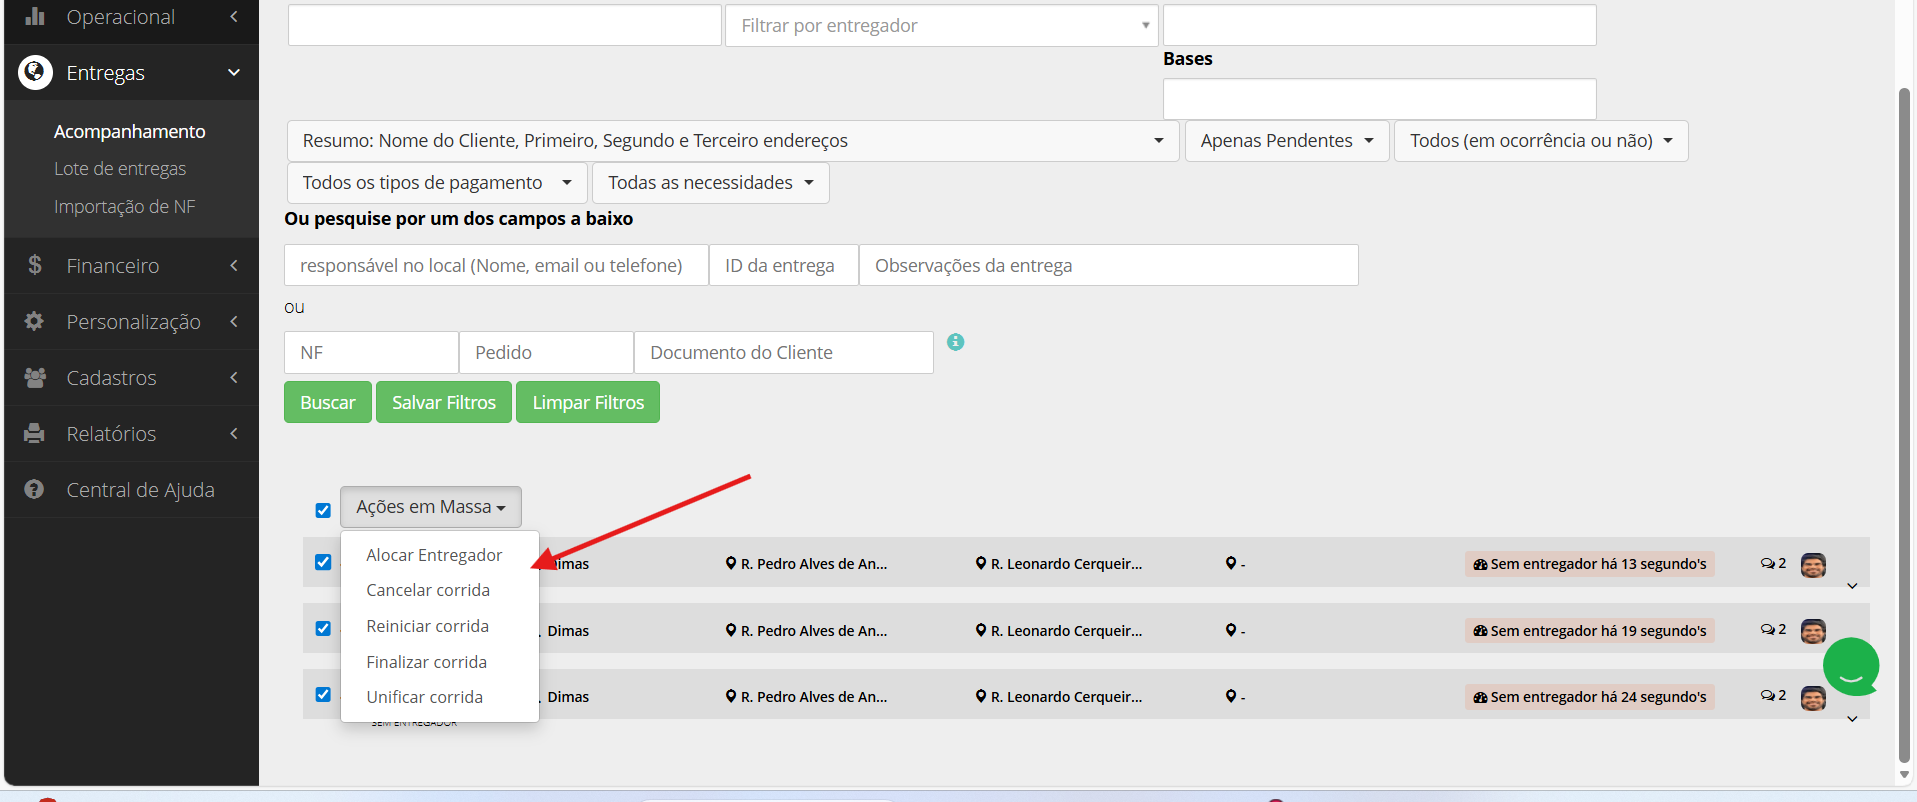
Task: Open Importação de NF in sidebar
Action: click(125, 207)
